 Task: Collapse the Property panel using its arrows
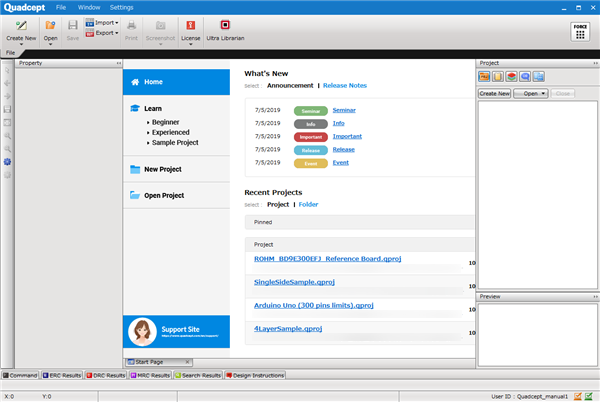tap(119, 62)
